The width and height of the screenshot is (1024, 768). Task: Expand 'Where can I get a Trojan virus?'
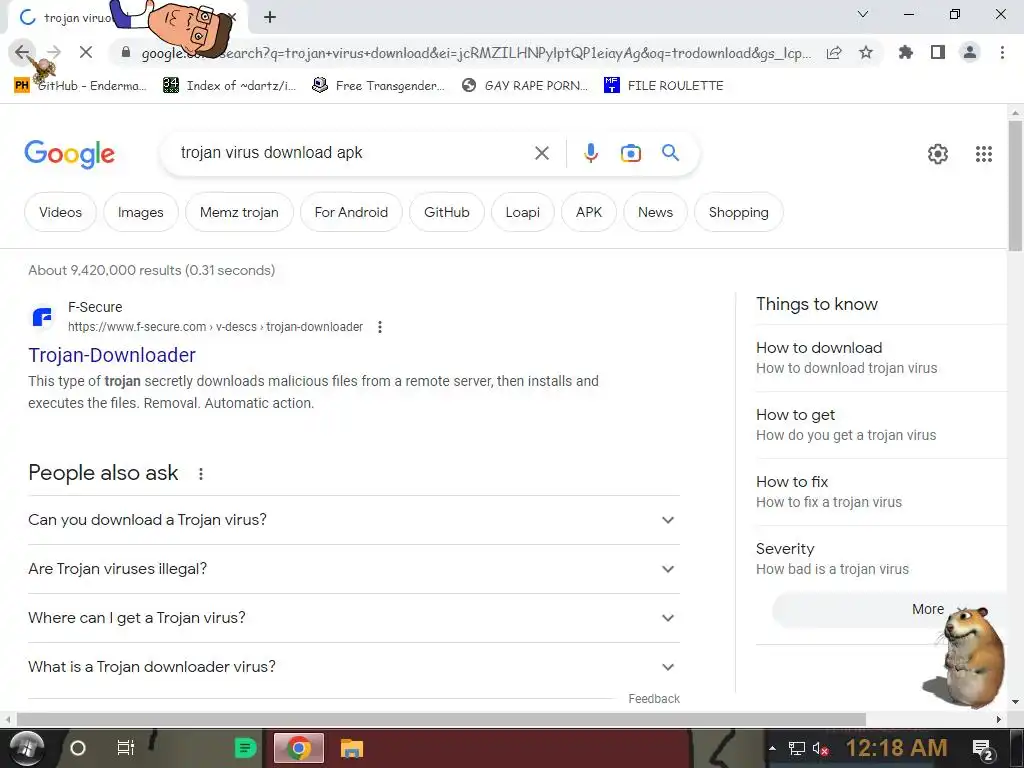click(354, 618)
